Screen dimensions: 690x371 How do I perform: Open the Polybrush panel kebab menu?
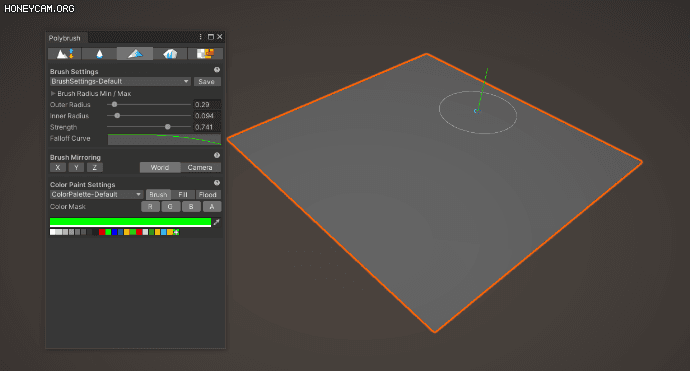tap(201, 37)
